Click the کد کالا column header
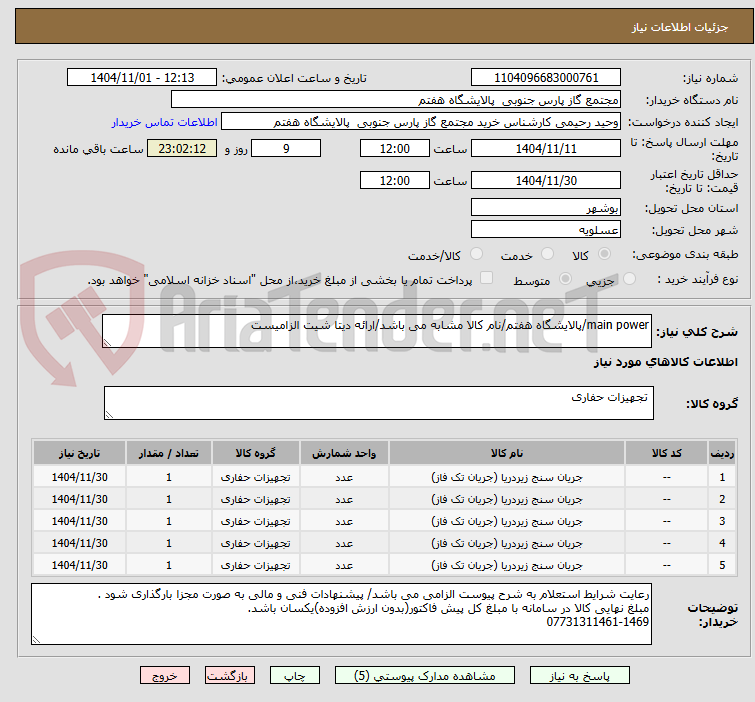The image size is (755, 702). 666,453
